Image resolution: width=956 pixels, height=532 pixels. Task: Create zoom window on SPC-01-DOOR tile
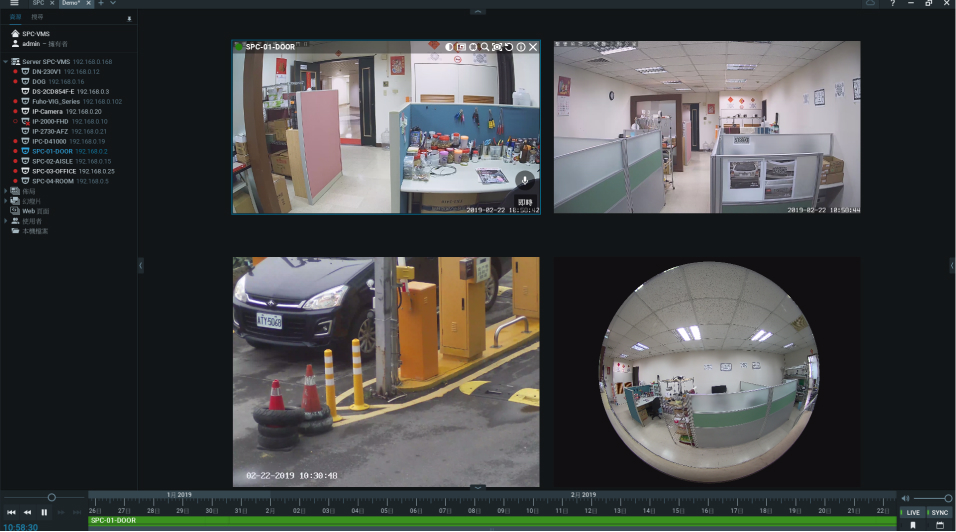click(485, 46)
